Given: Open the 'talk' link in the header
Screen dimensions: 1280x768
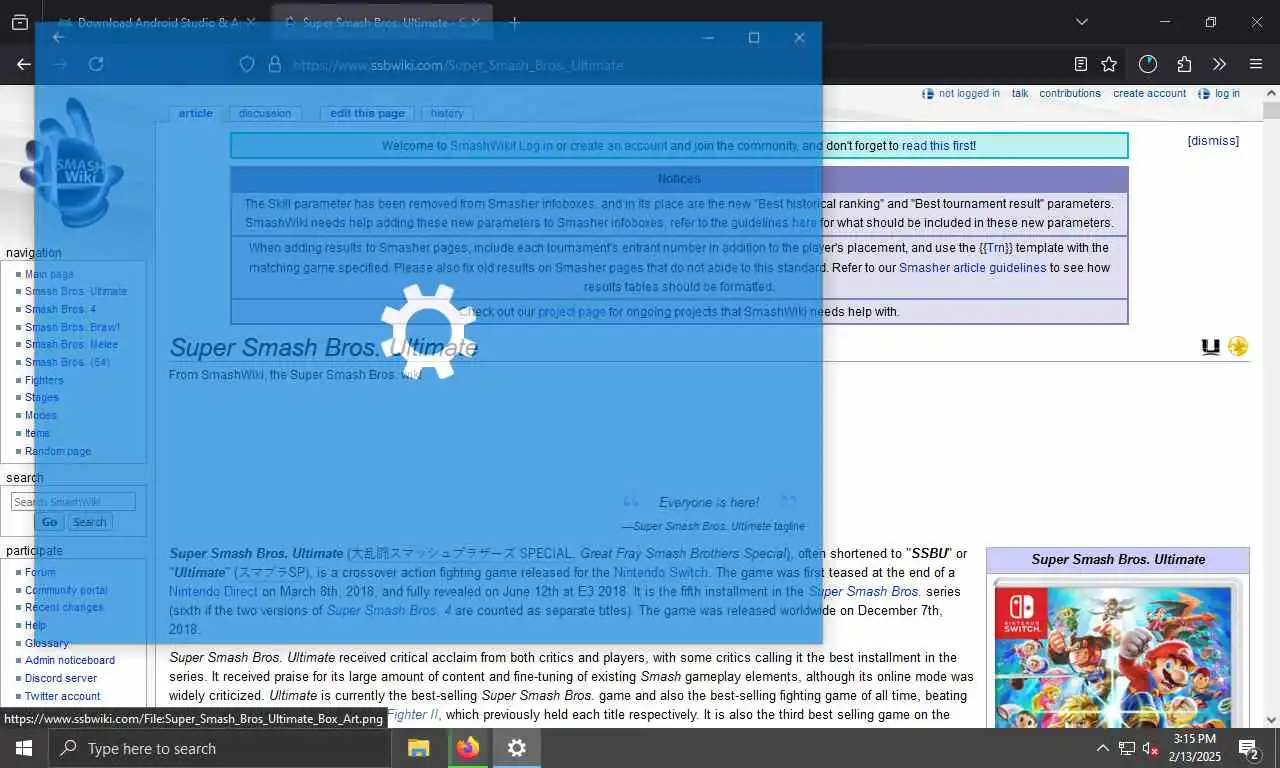Looking at the screenshot, I should click(1020, 93).
